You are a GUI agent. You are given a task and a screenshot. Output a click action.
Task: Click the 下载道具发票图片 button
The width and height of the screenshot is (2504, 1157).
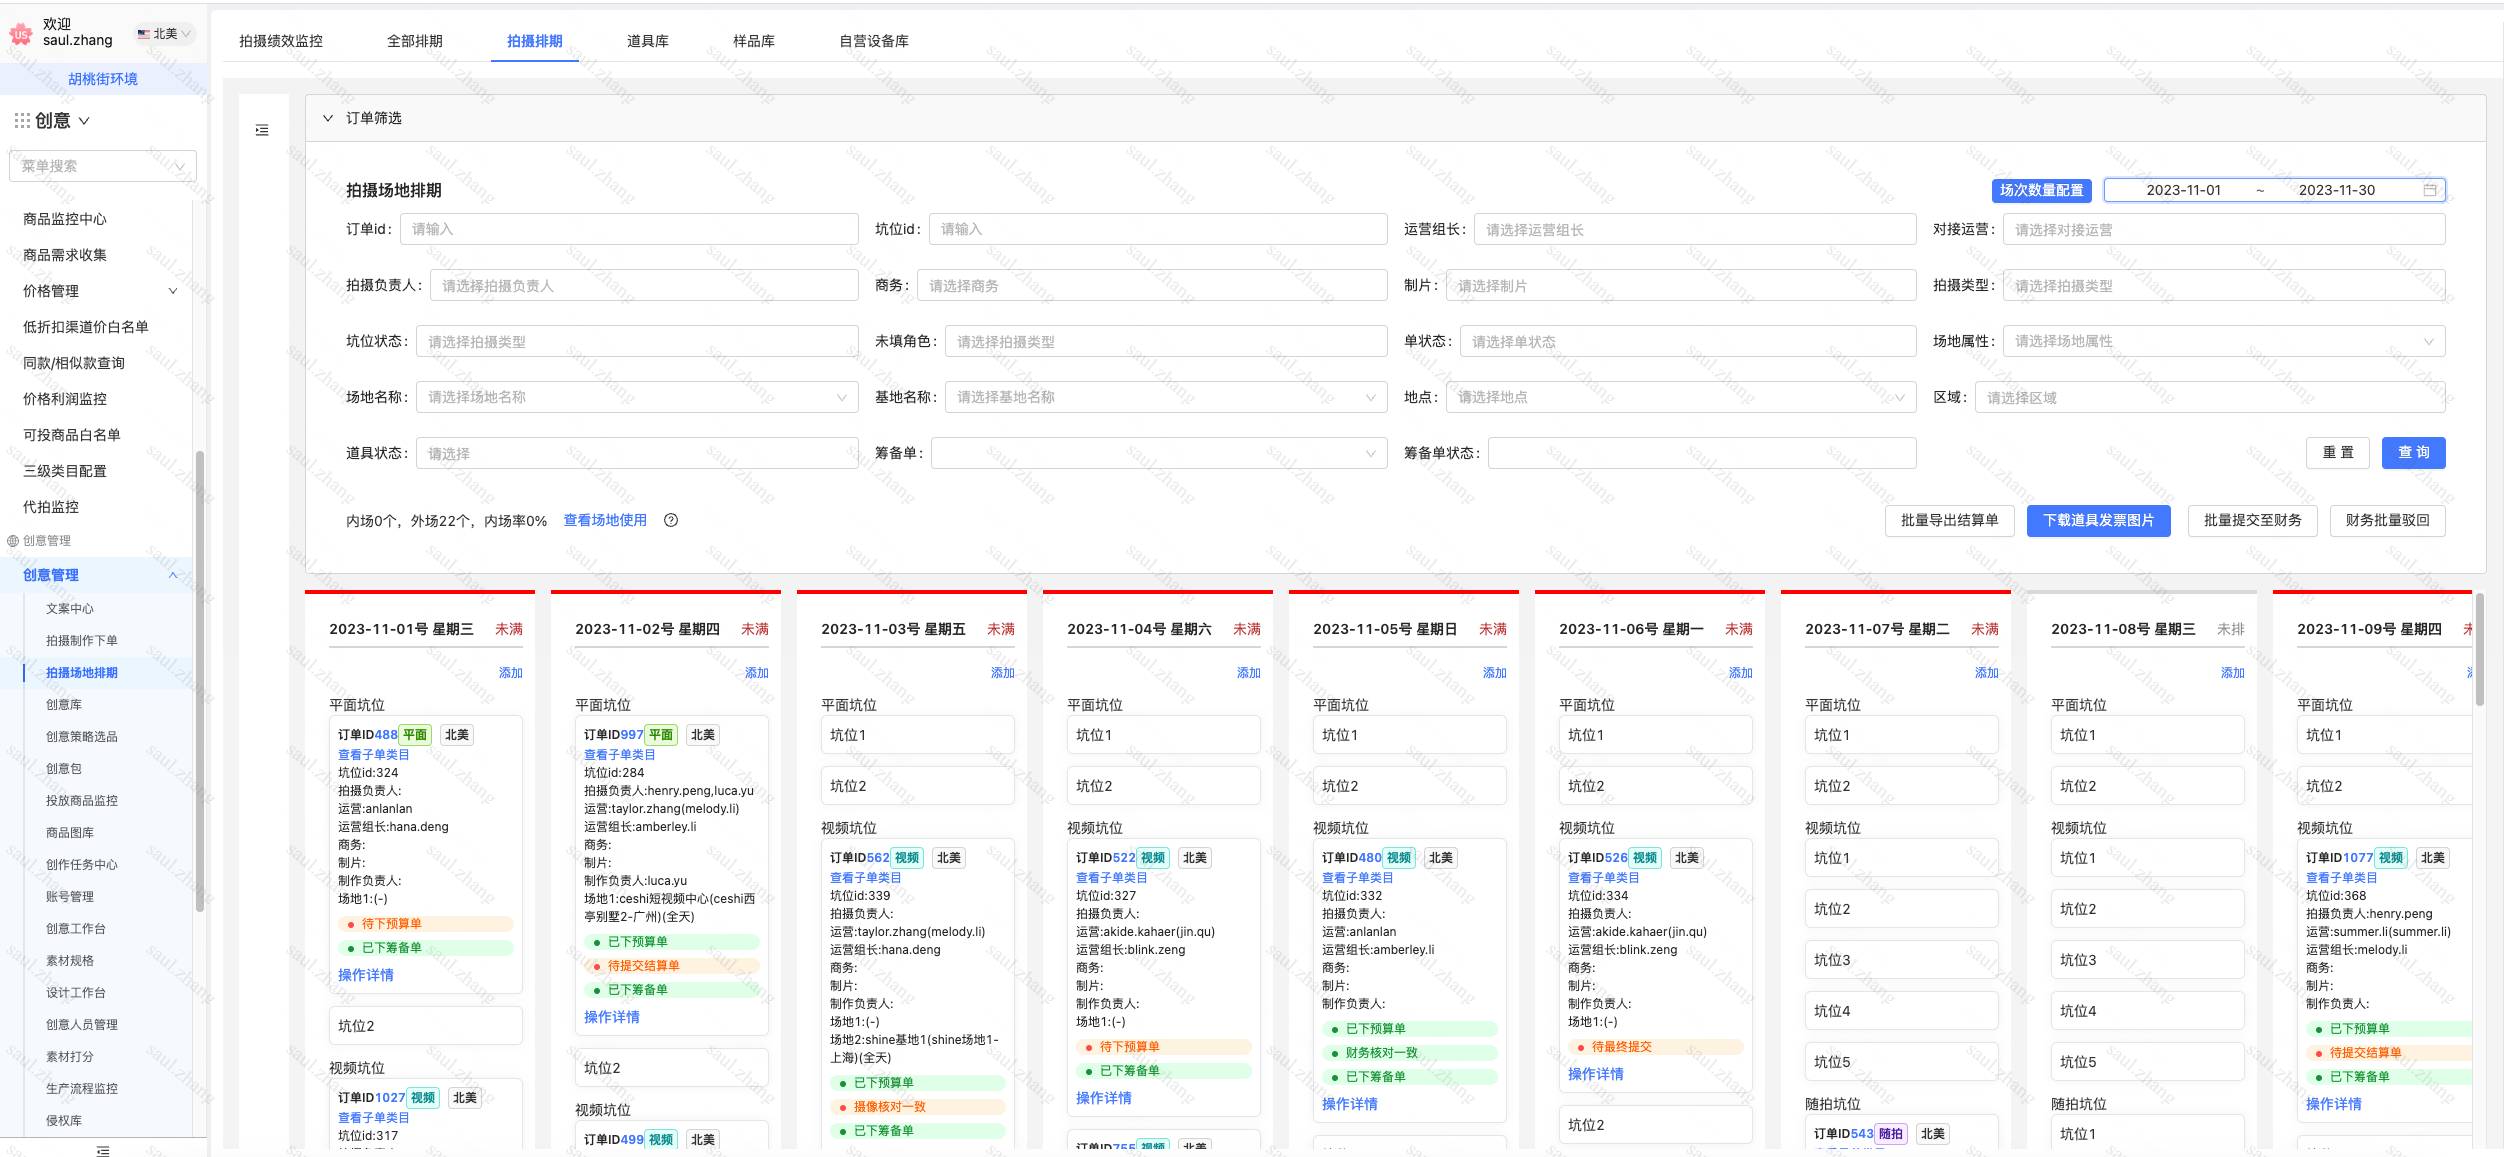click(x=2098, y=520)
